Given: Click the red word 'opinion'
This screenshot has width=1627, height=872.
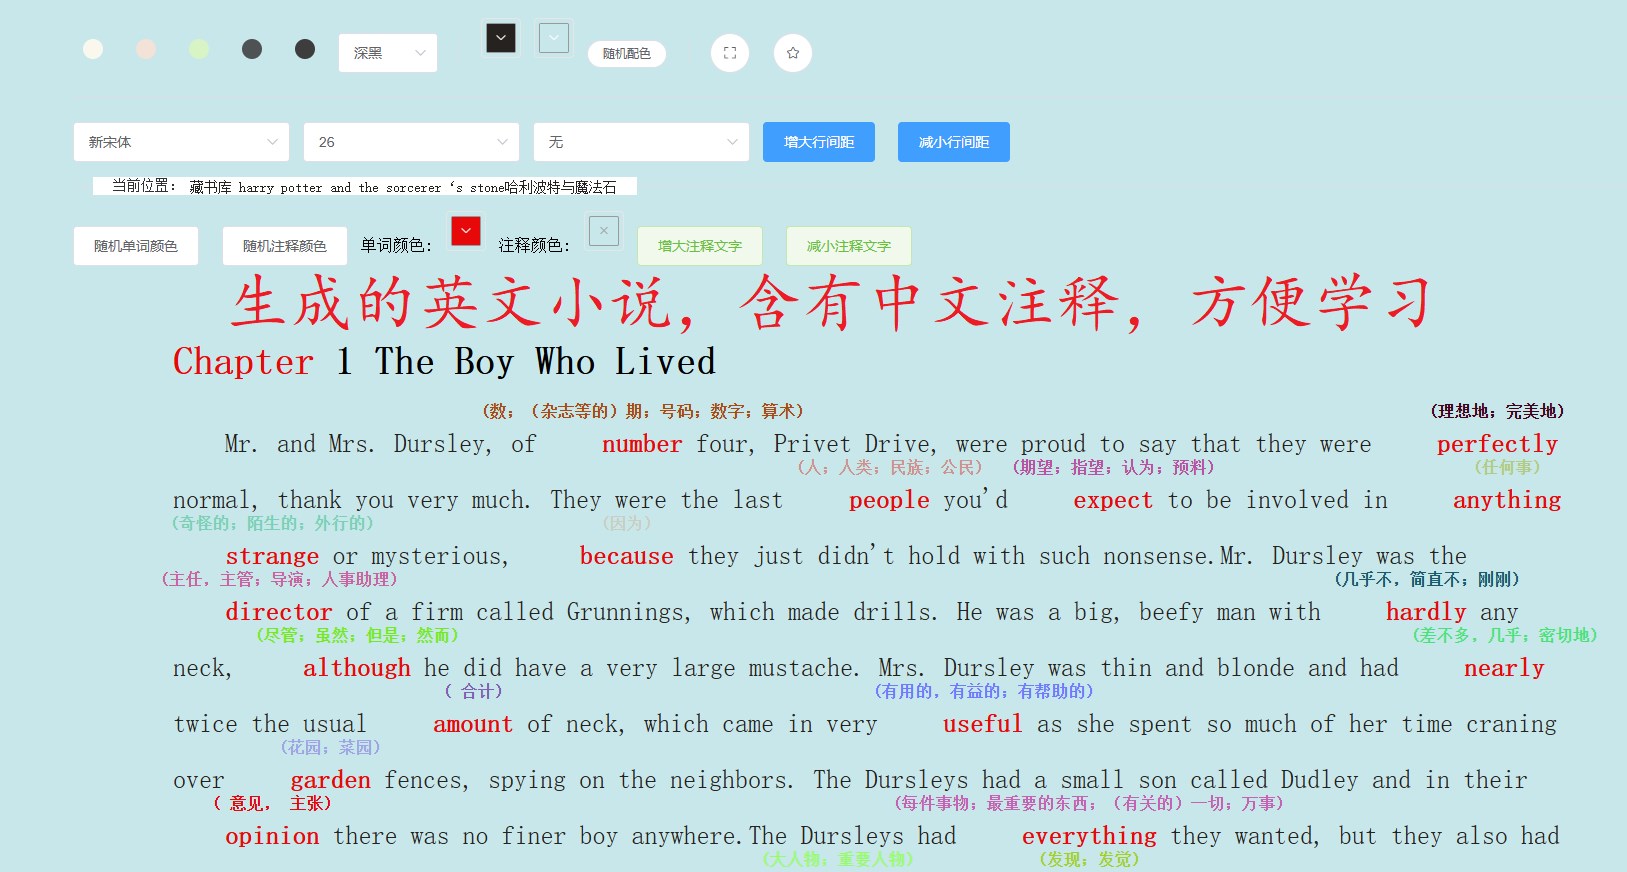Looking at the screenshot, I should pos(272,836).
